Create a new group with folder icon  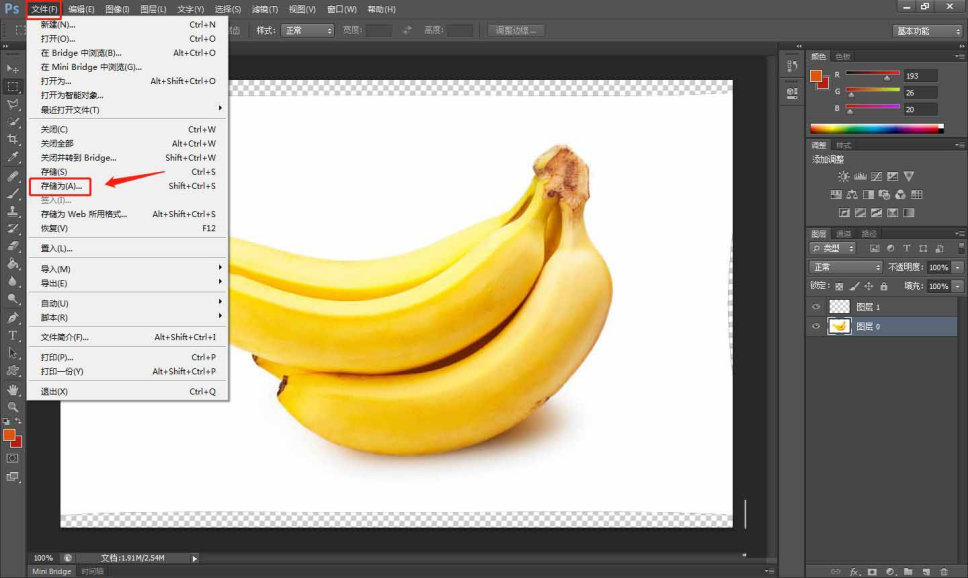[x=906, y=572]
